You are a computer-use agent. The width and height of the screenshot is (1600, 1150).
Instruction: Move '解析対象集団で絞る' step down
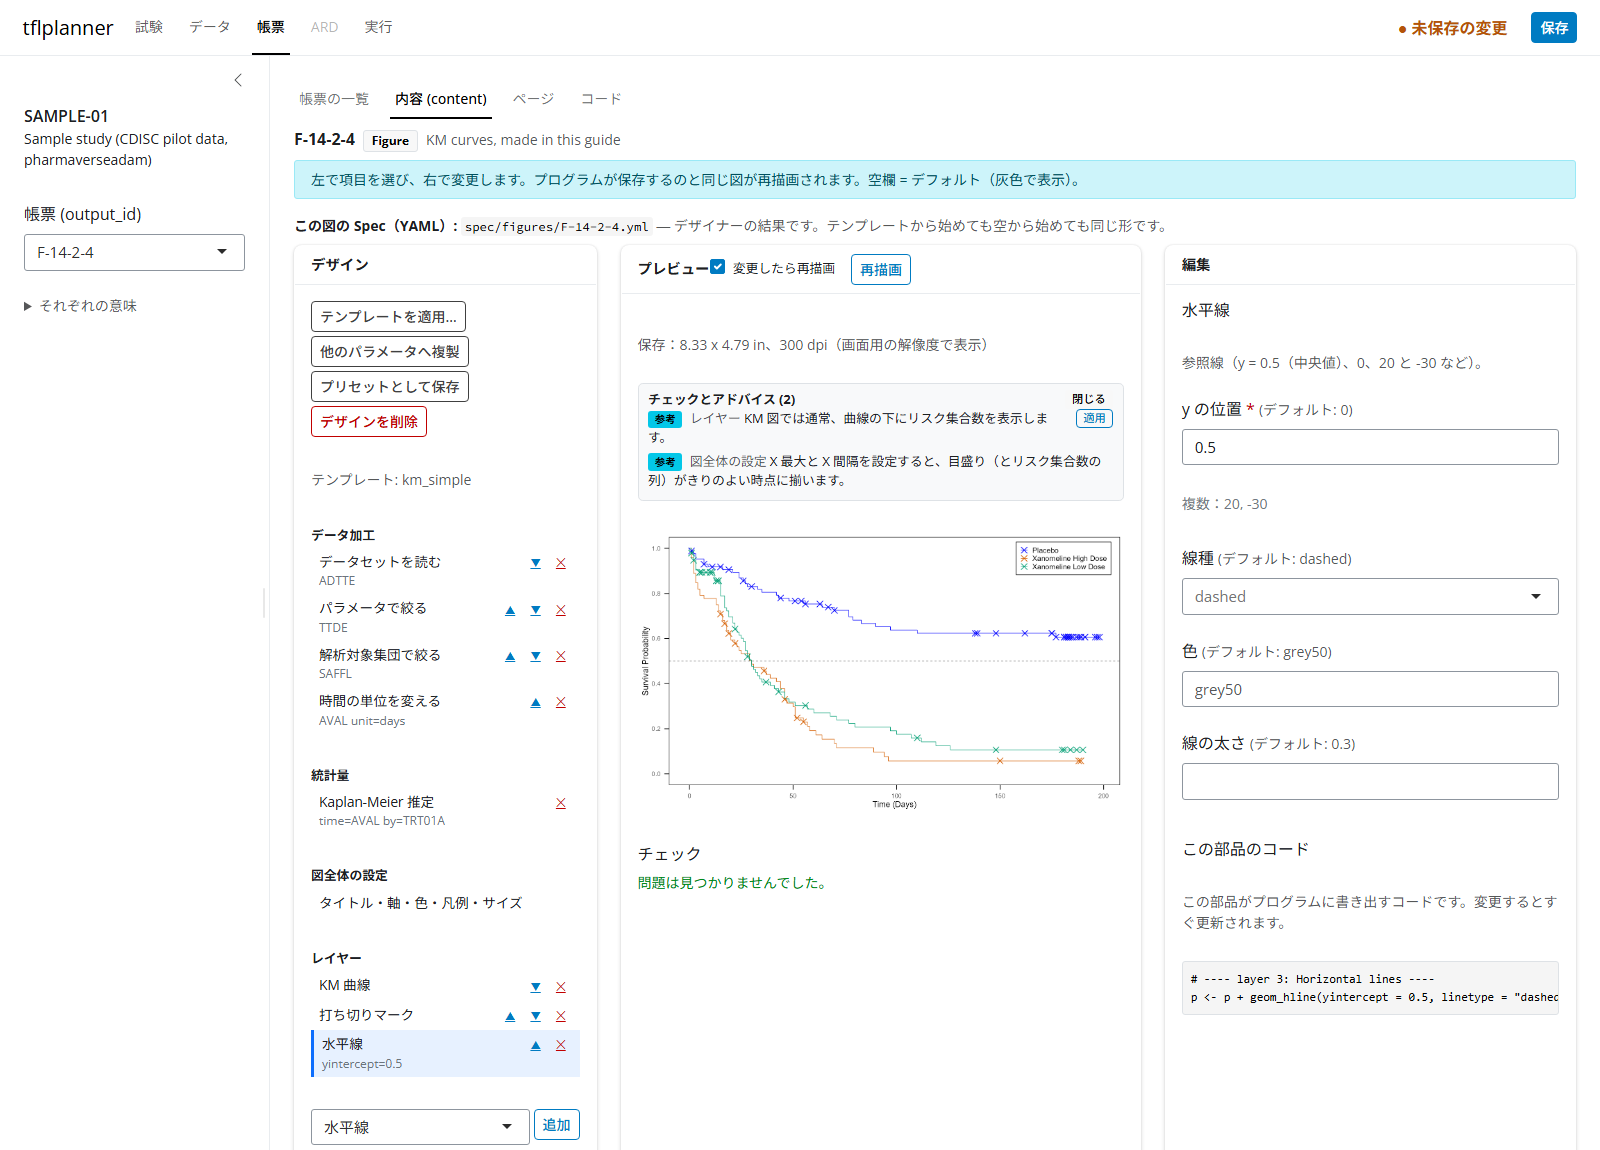point(536,656)
